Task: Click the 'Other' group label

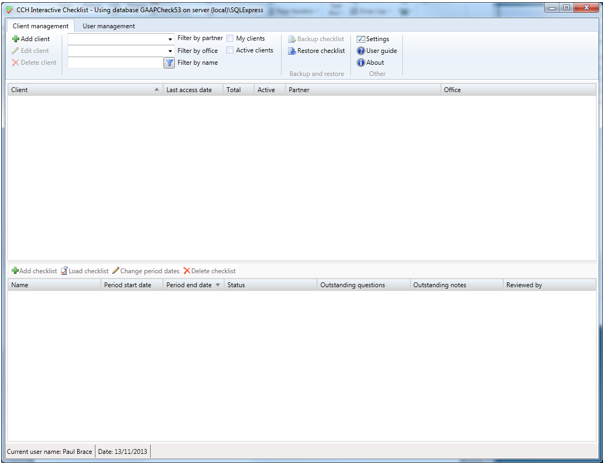Action: click(377, 74)
